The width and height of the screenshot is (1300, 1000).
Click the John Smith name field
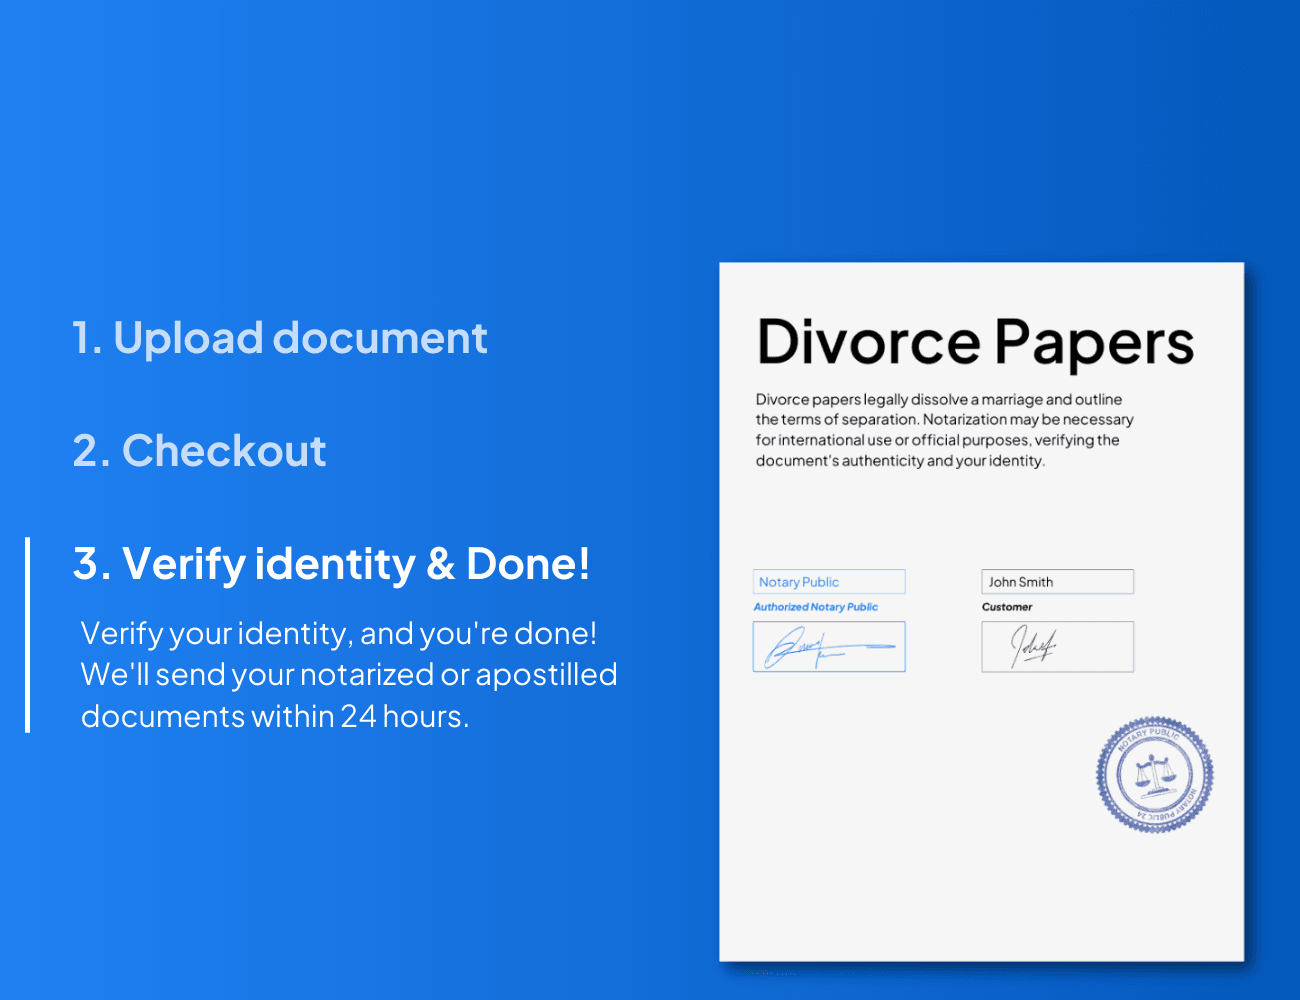1057,581
